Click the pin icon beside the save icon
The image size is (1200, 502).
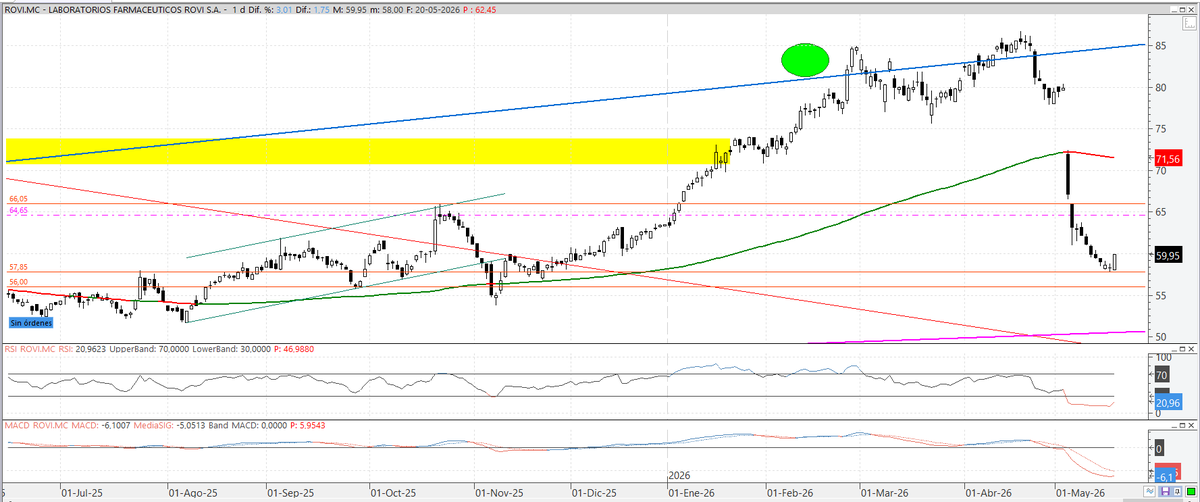coord(1177,491)
